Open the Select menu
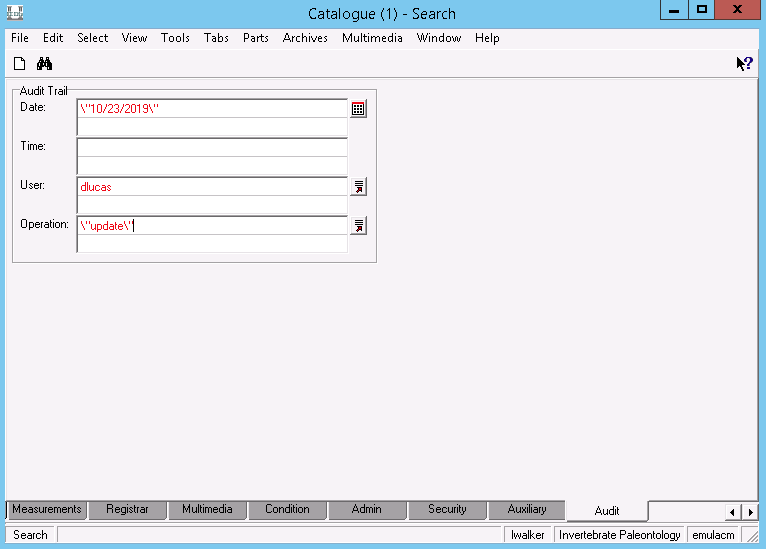Image resolution: width=766 pixels, height=549 pixels. coord(93,38)
